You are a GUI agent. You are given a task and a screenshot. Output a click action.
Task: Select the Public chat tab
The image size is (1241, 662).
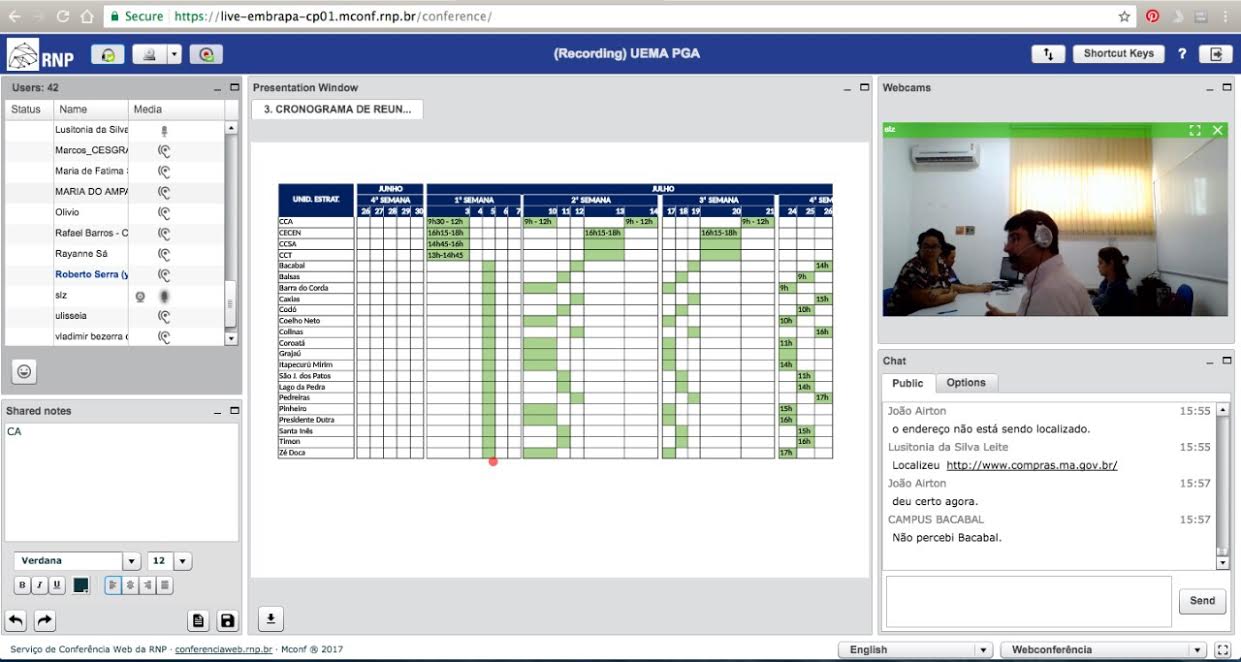pos(908,383)
